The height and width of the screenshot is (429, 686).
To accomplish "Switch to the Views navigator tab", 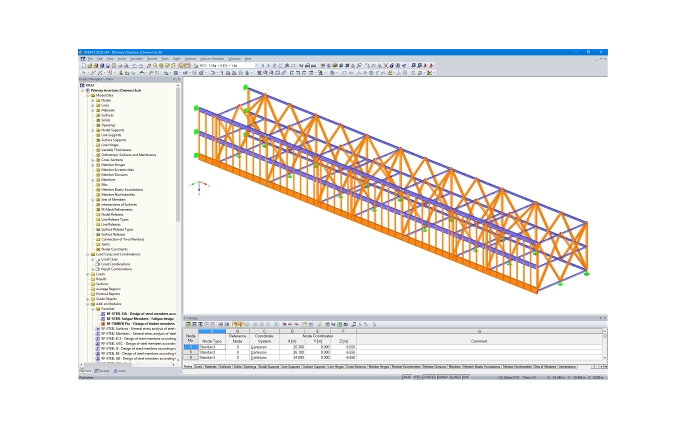I will click(x=120, y=371).
